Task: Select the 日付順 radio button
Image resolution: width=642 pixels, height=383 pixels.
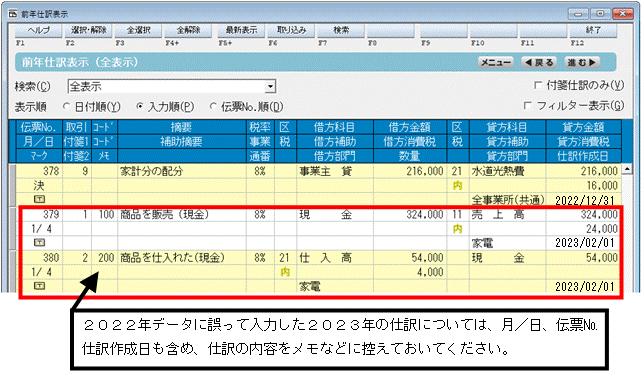Action: [66, 107]
